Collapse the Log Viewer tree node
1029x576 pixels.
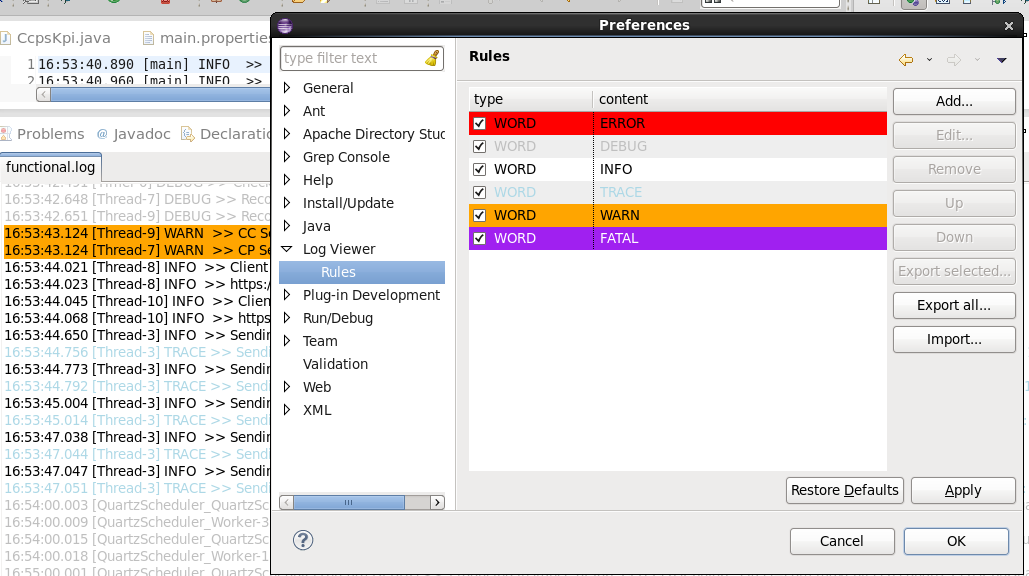coord(287,249)
